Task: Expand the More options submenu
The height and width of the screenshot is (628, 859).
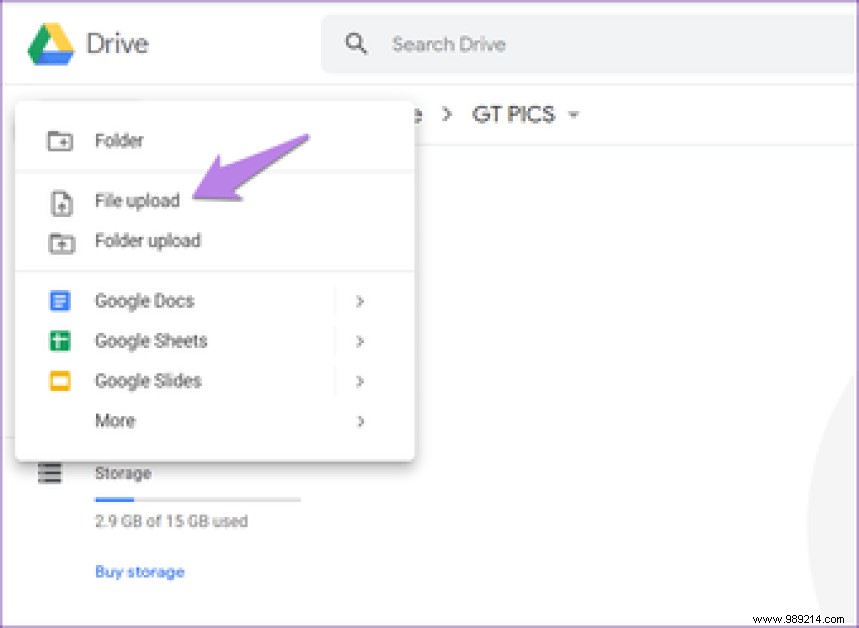Action: pos(360,420)
